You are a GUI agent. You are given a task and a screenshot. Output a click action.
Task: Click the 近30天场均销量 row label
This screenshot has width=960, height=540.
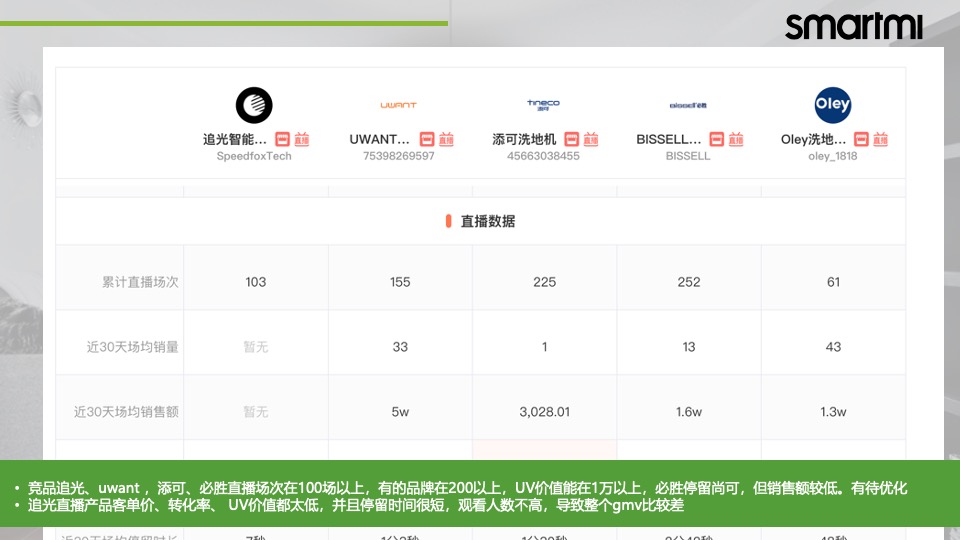(132, 347)
